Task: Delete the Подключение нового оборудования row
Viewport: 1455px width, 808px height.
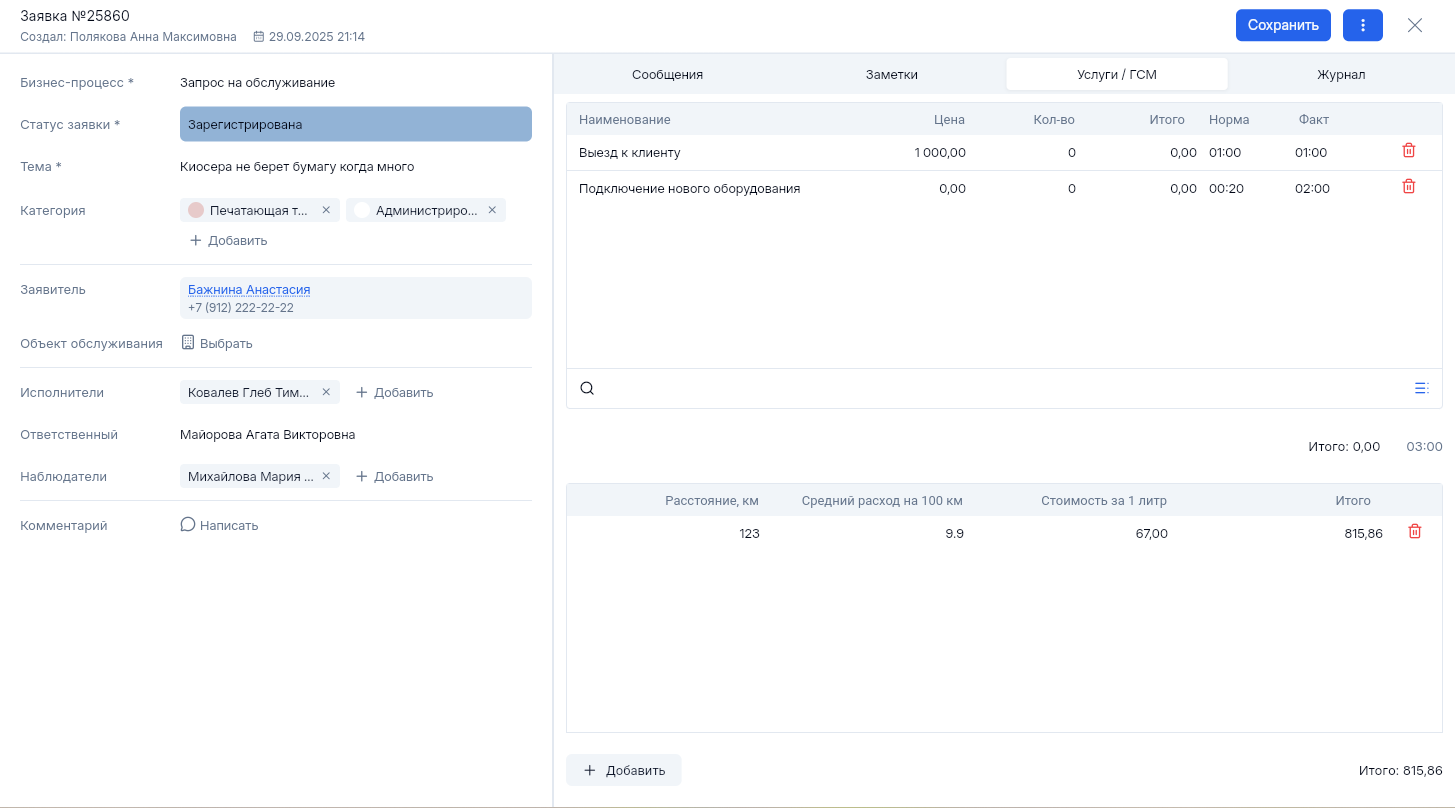Action: pyautogui.click(x=1408, y=187)
